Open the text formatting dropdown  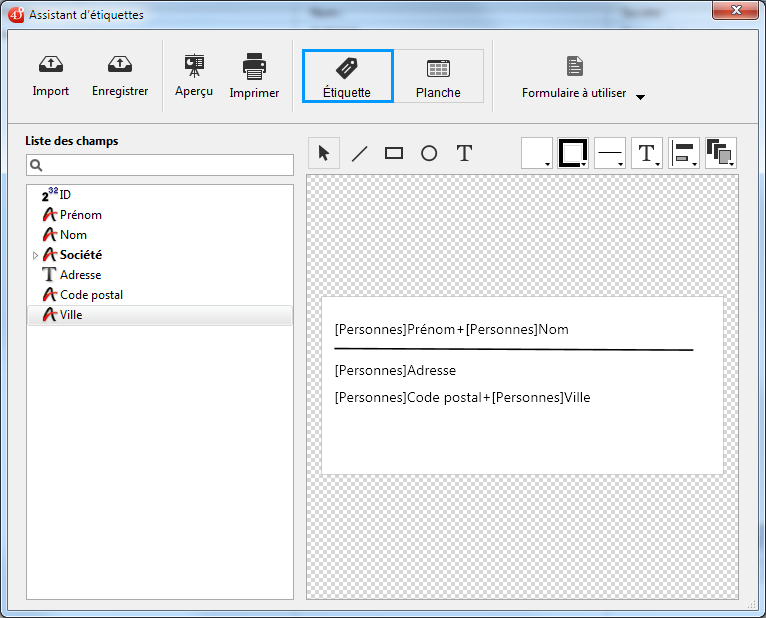point(648,153)
